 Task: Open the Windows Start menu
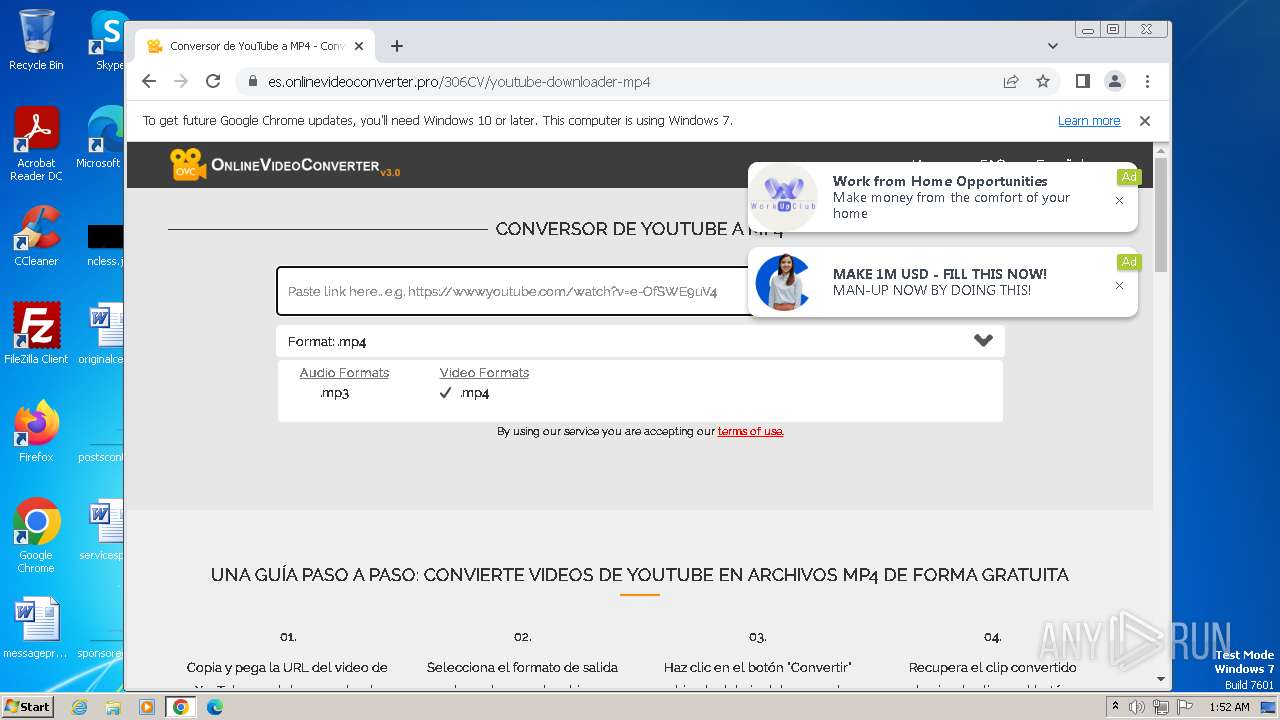click(x=27, y=706)
